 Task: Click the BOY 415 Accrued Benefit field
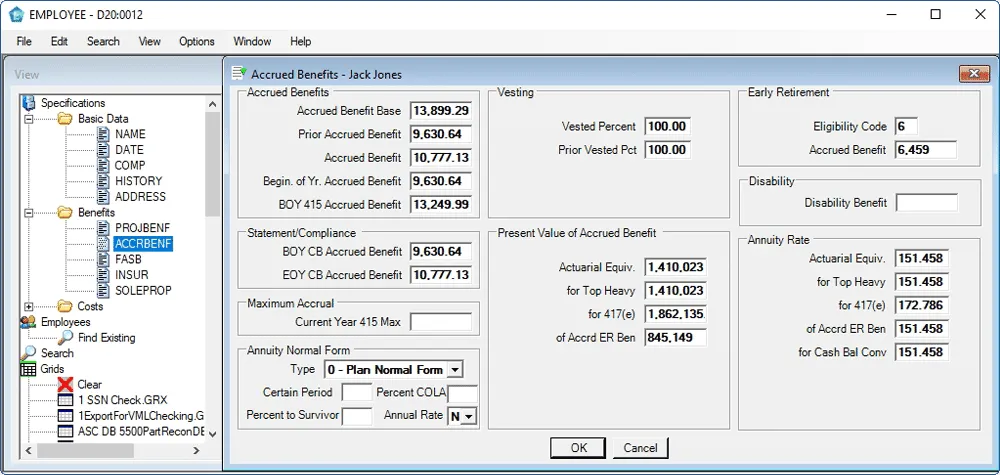tap(441, 205)
